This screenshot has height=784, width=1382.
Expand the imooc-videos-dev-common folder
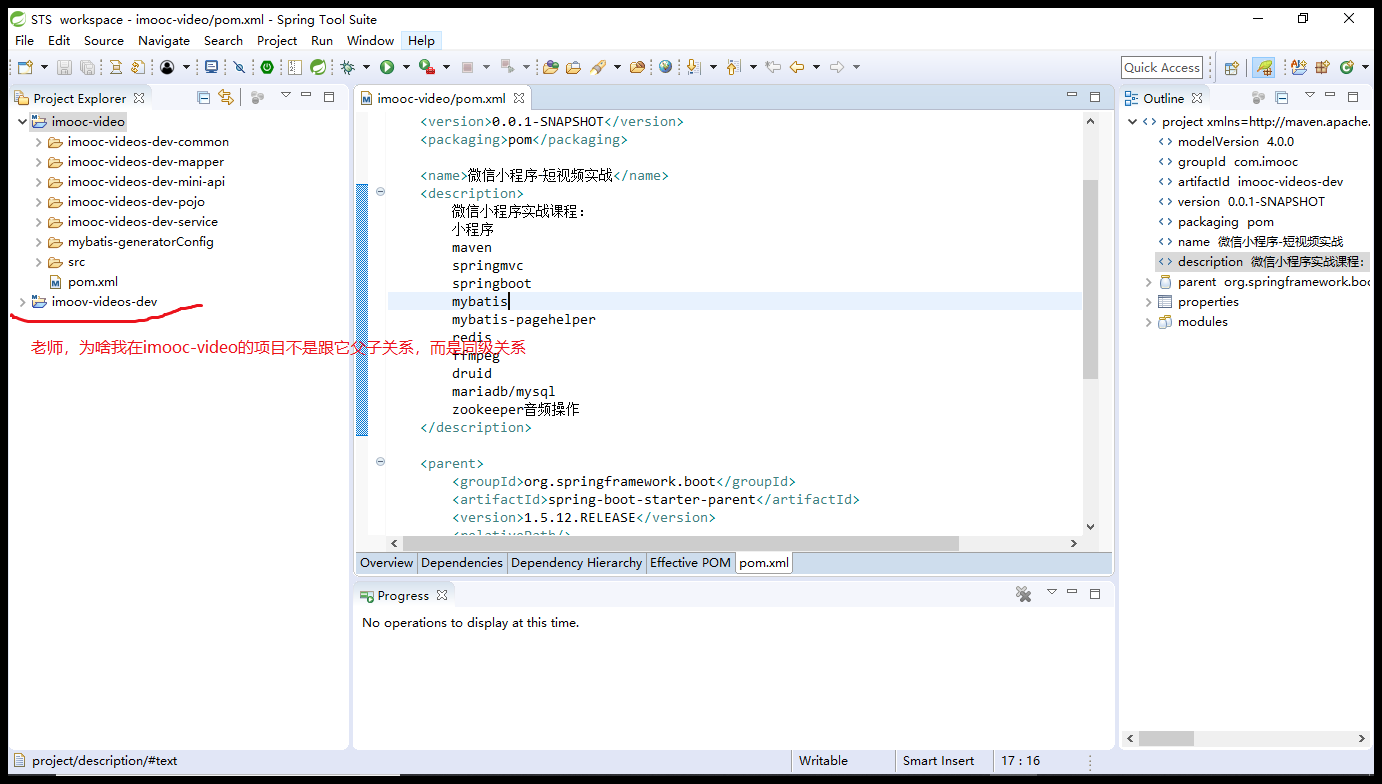point(39,142)
